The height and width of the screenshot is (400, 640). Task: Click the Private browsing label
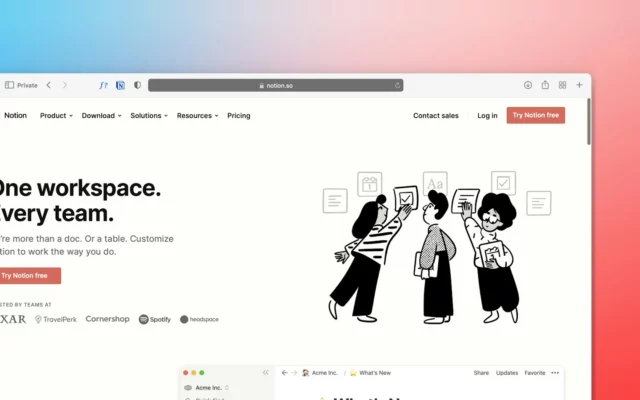(27, 85)
